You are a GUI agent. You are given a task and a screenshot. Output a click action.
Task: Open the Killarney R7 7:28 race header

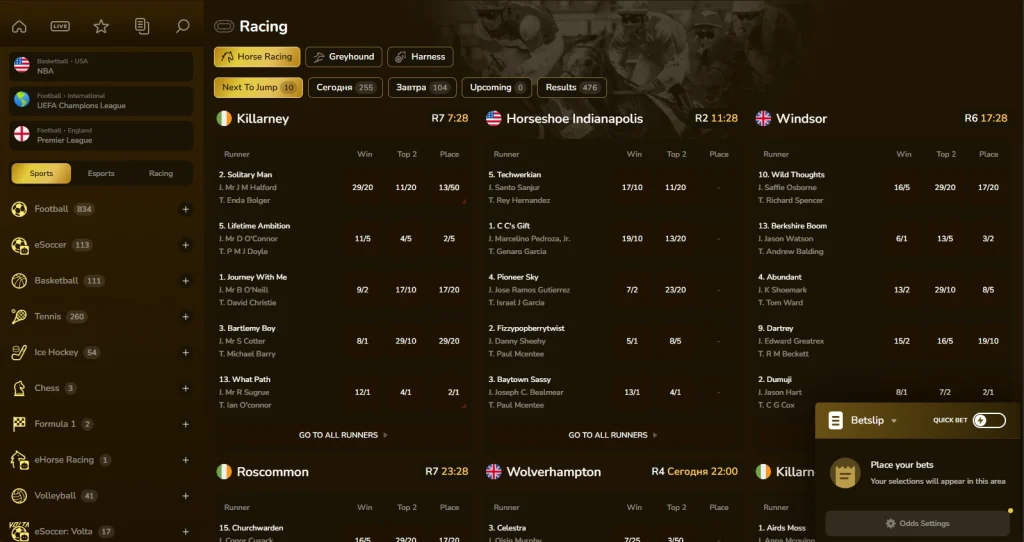coord(342,119)
